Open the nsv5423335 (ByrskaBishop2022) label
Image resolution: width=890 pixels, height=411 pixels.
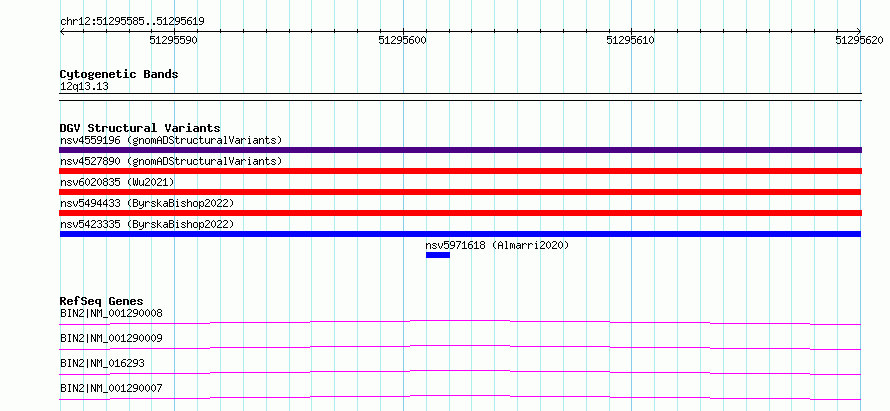click(x=147, y=224)
